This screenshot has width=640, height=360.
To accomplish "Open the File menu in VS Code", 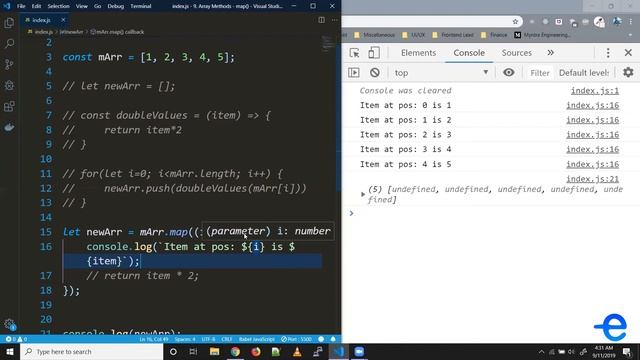I will [21, 6].
